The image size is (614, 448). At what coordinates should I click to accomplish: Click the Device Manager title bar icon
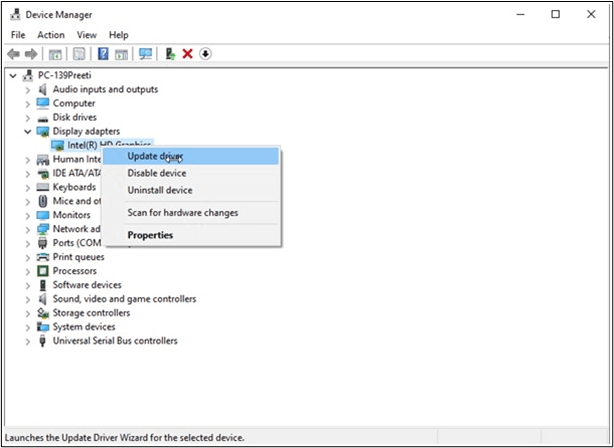[x=15, y=14]
